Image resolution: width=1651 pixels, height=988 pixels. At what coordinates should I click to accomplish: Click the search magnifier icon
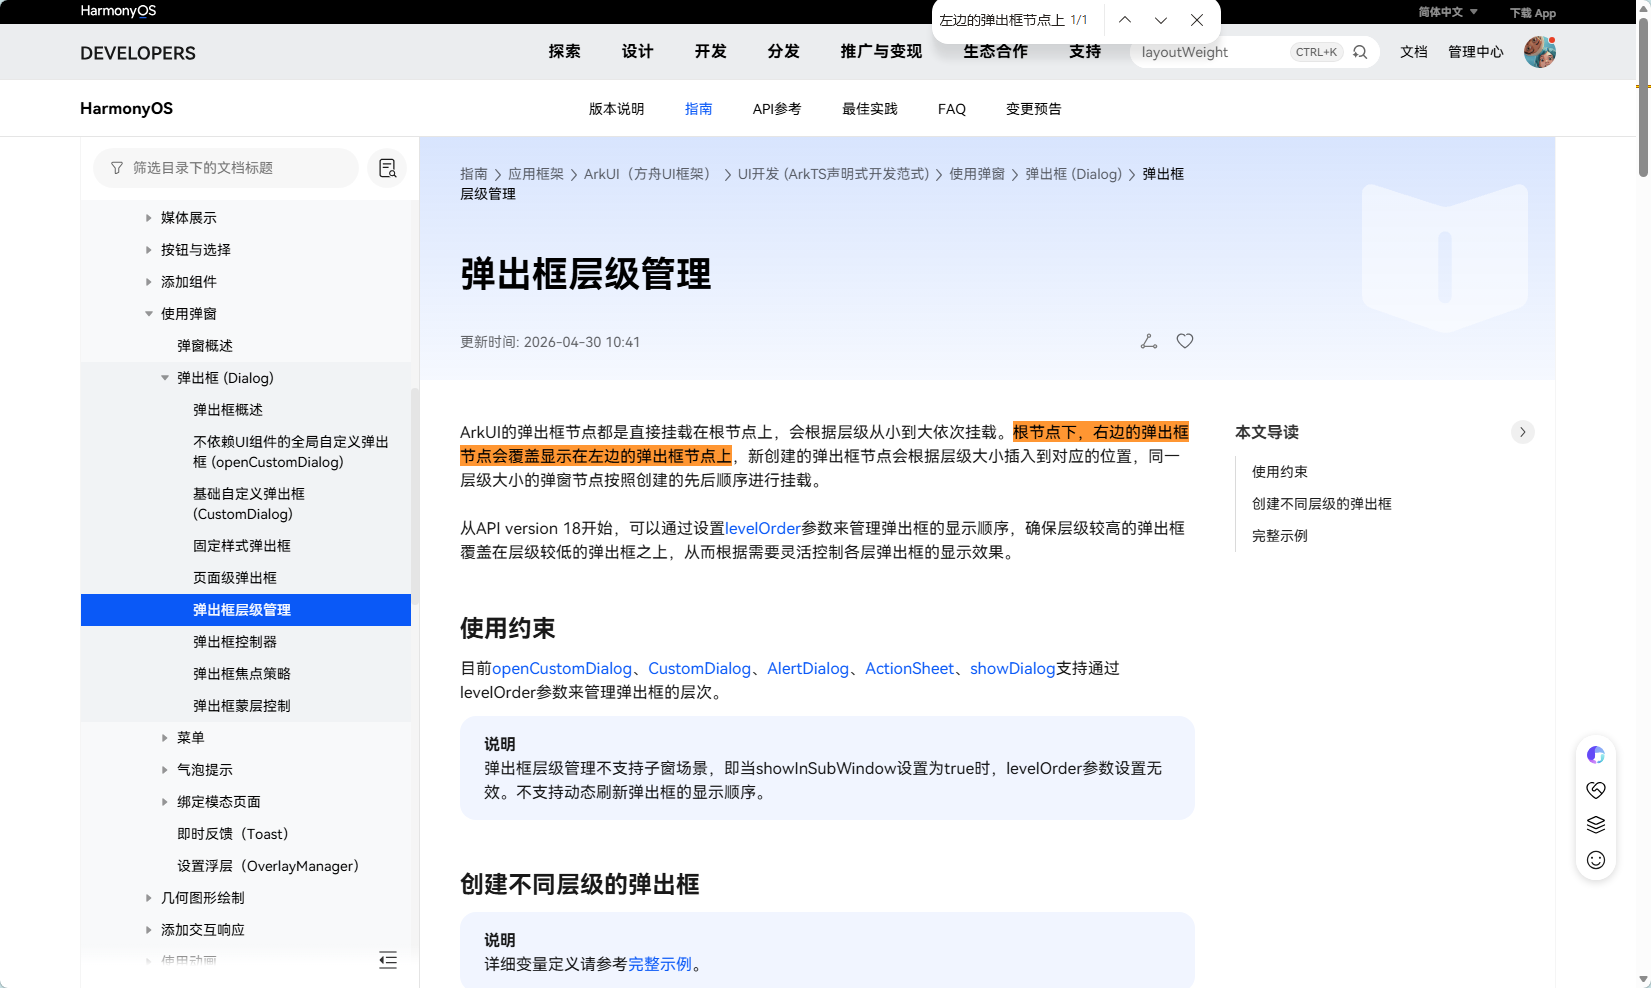(x=1360, y=52)
